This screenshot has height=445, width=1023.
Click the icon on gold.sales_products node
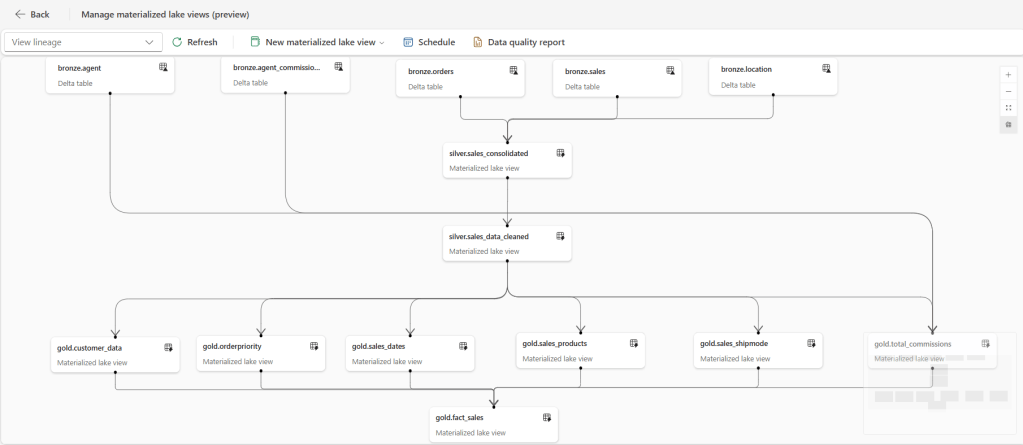[634, 343]
